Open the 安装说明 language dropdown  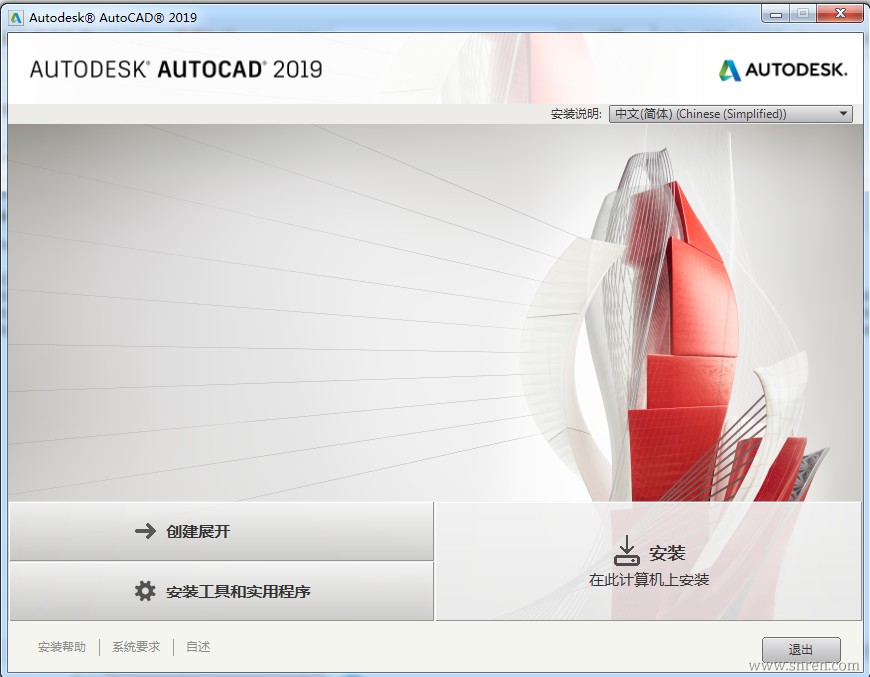(731, 114)
